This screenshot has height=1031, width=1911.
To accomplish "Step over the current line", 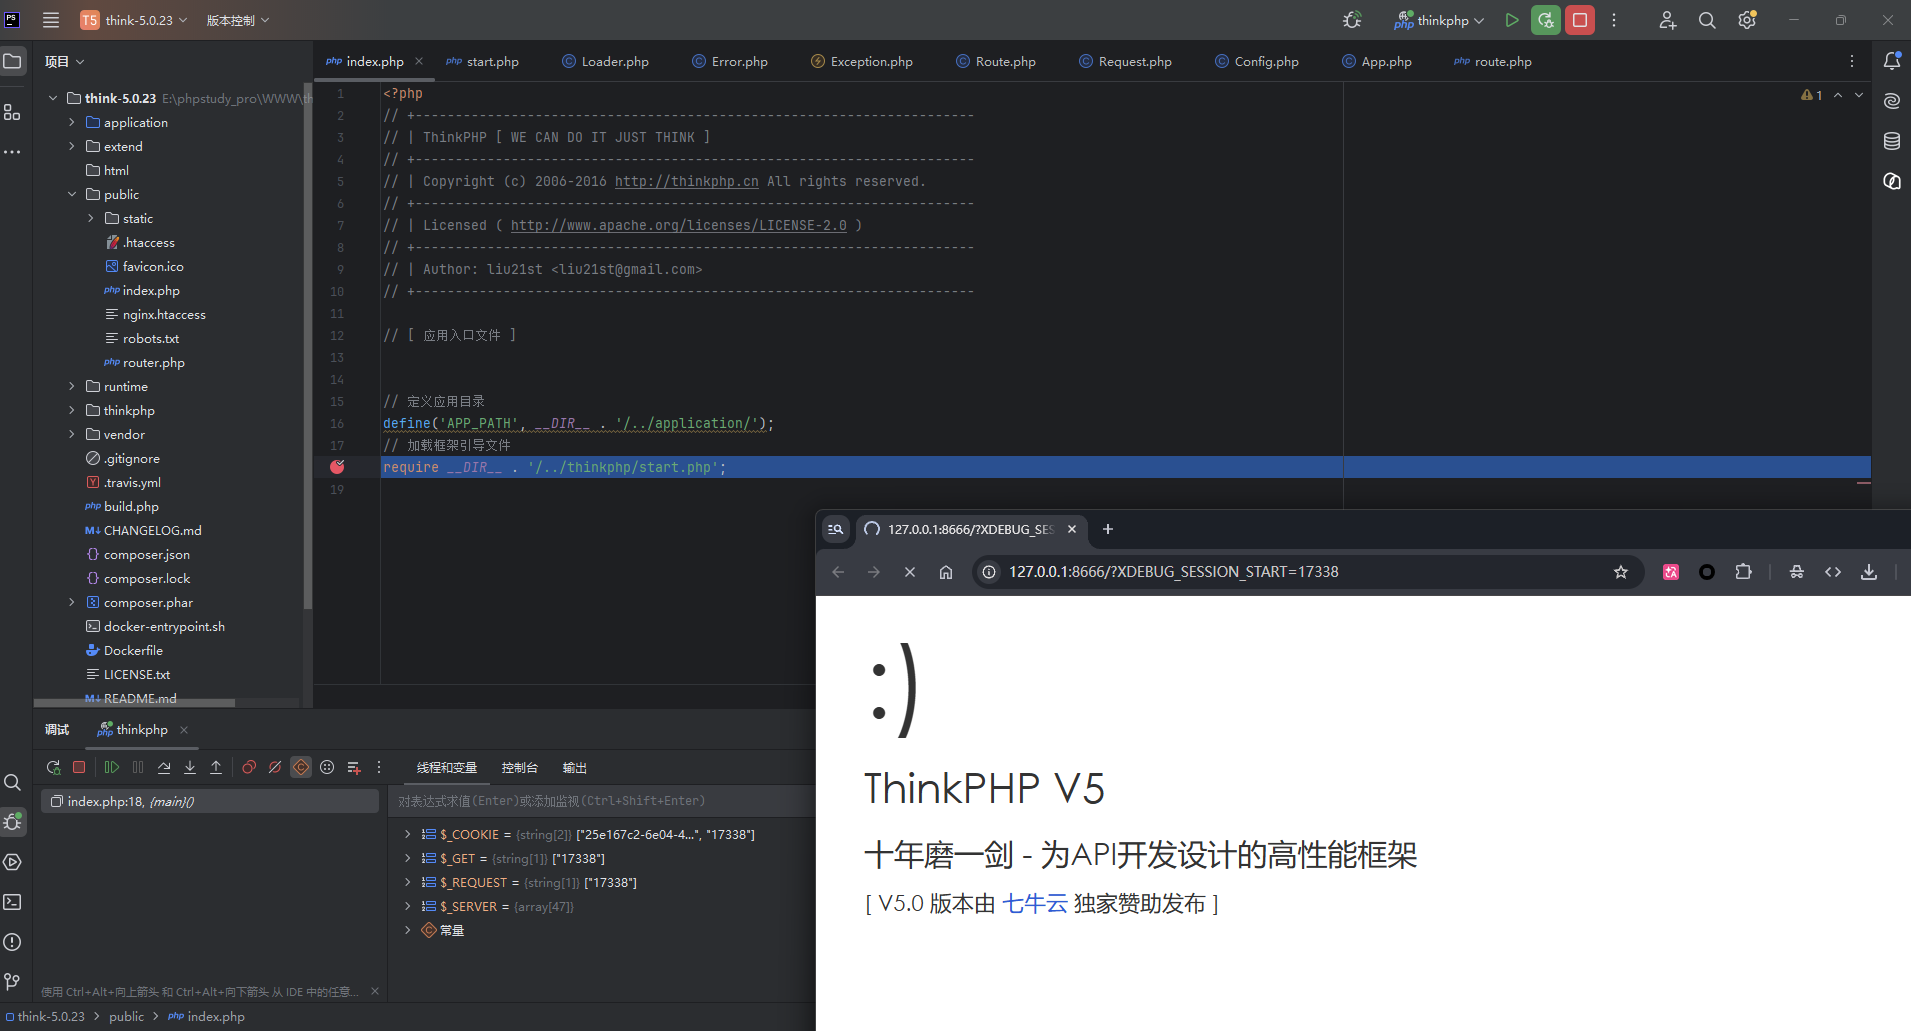I will coord(164,767).
